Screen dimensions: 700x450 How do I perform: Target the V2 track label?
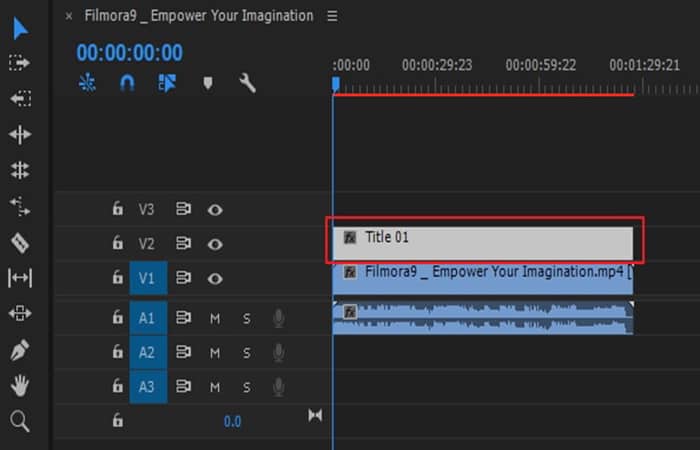146,244
